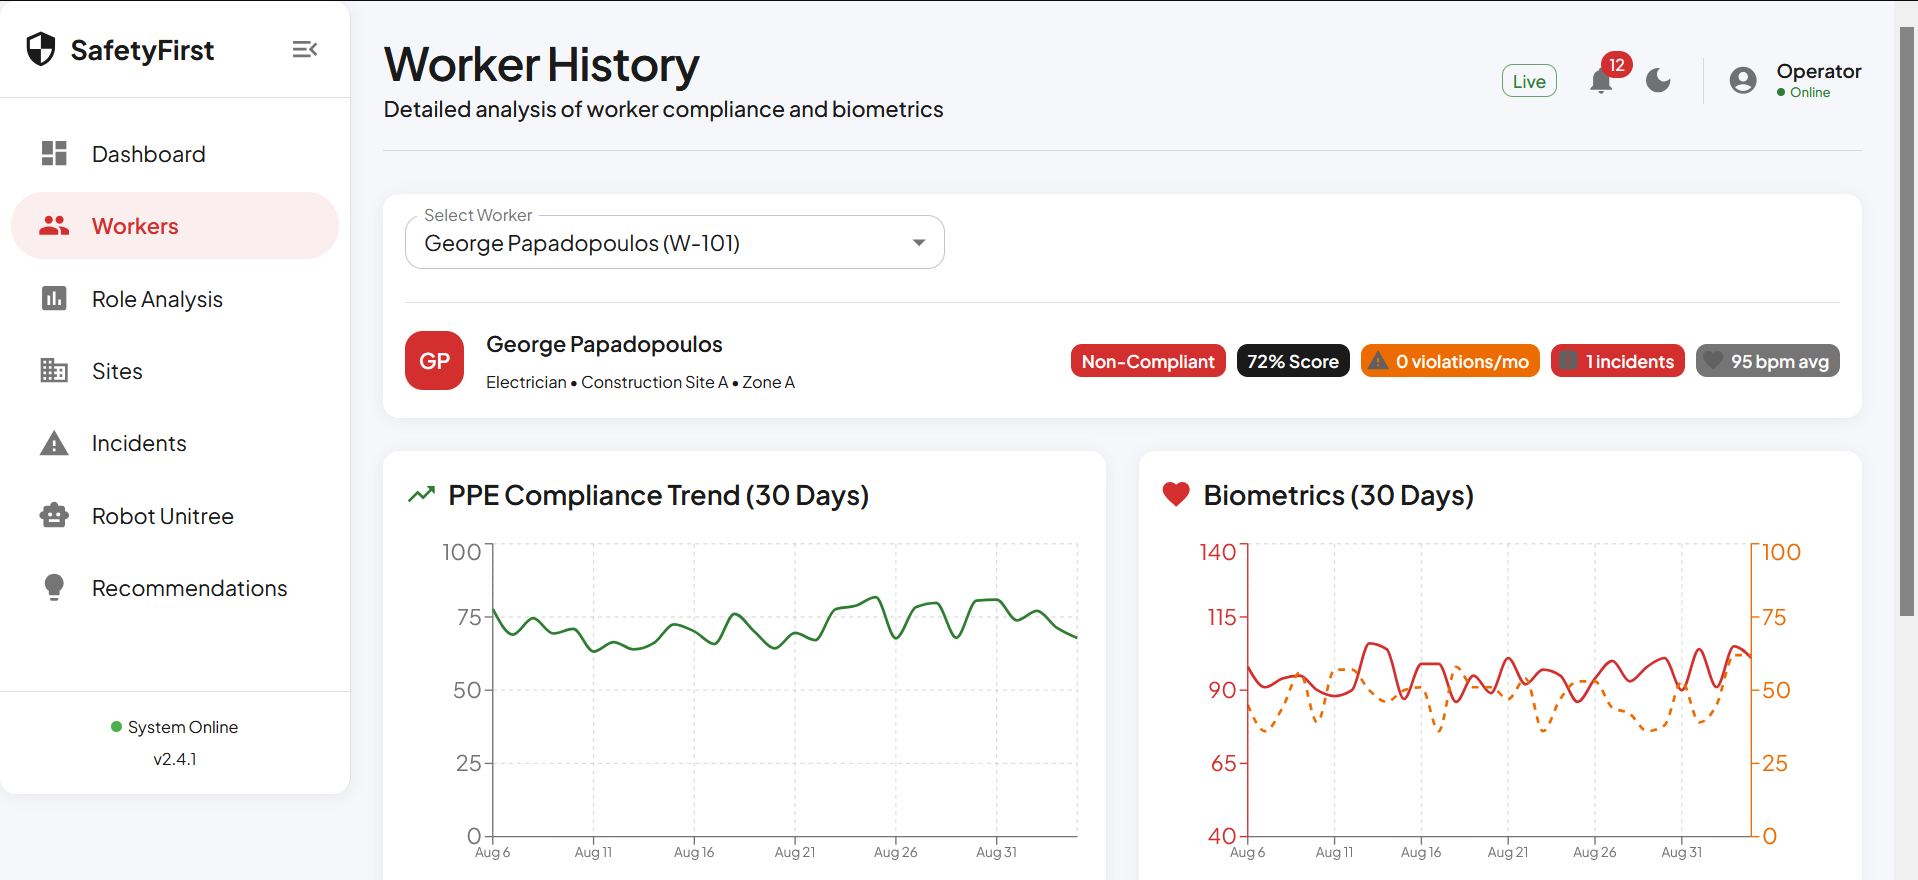Click the page vertical scrollbar
1918x880 pixels.
(1907, 320)
